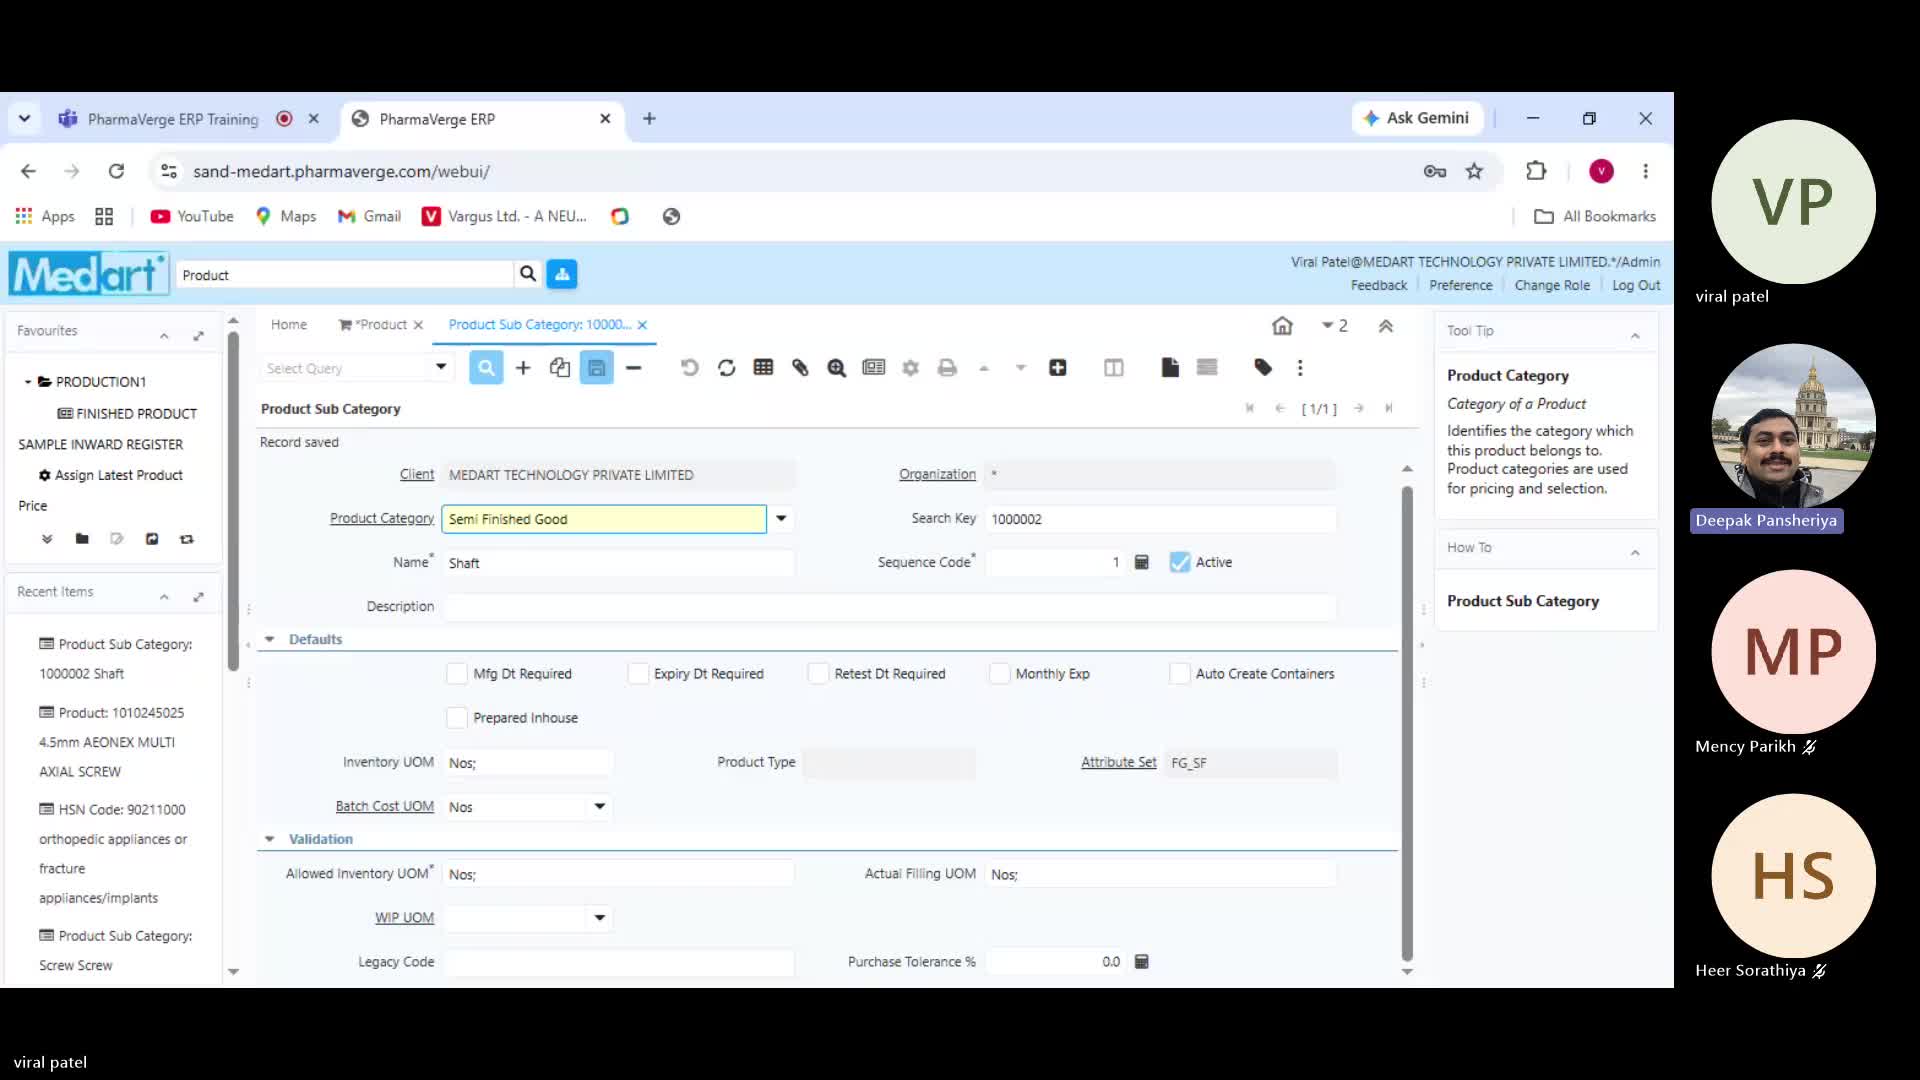Enable Expiry Dt Required checkbox
This screenshot has height=1080, width=1920.
(638, 674)
